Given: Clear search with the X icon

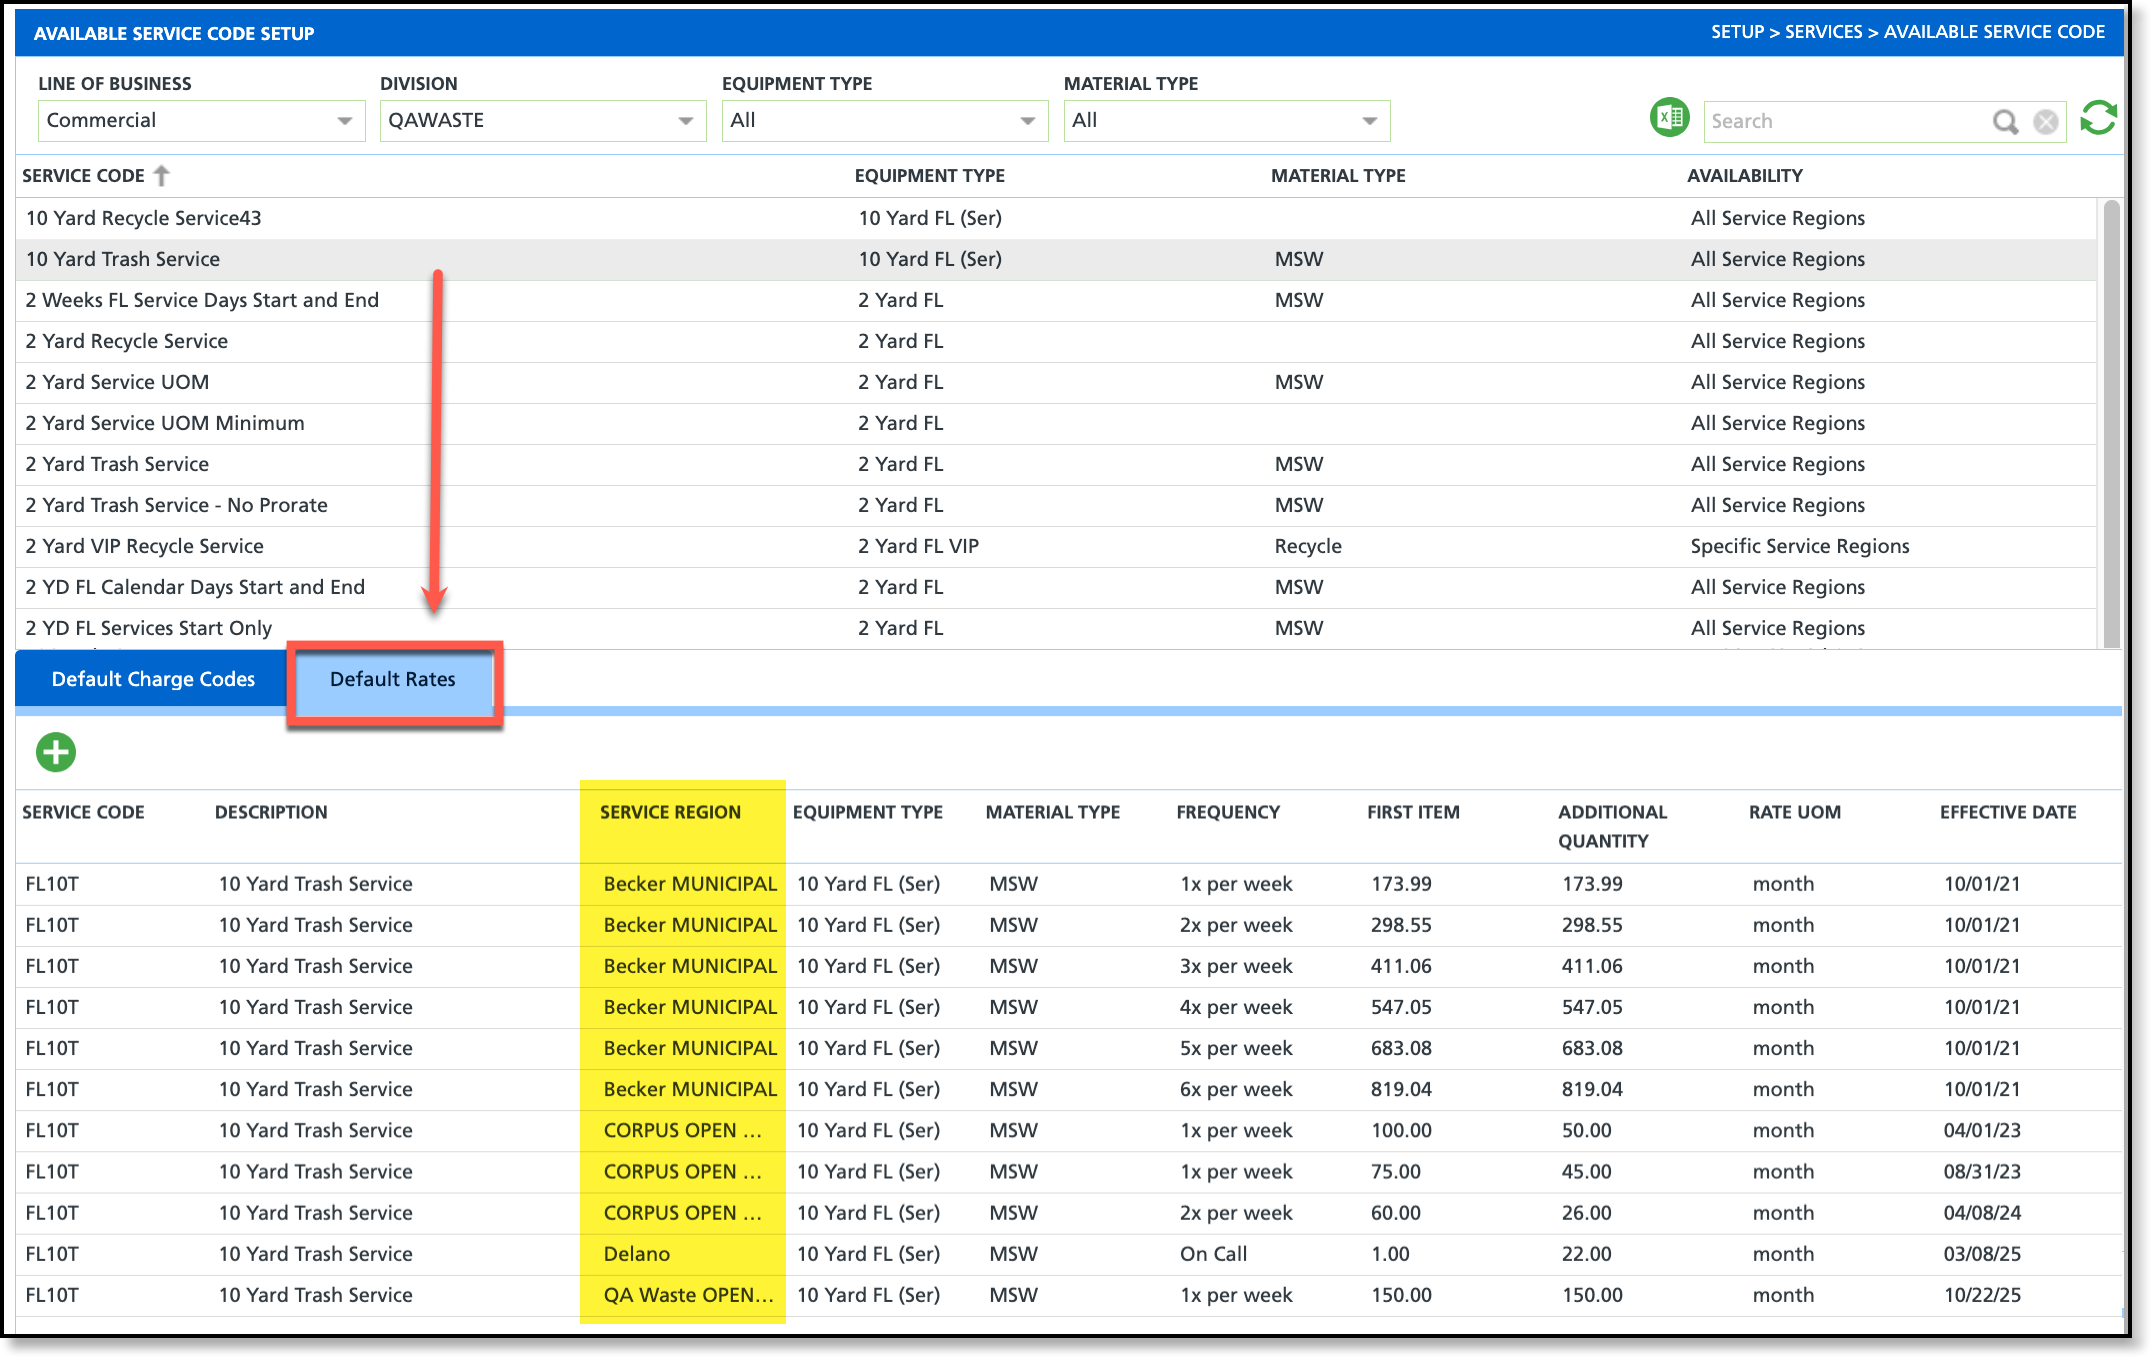Looking at the screenshot, I should (x=2046, y=122).
